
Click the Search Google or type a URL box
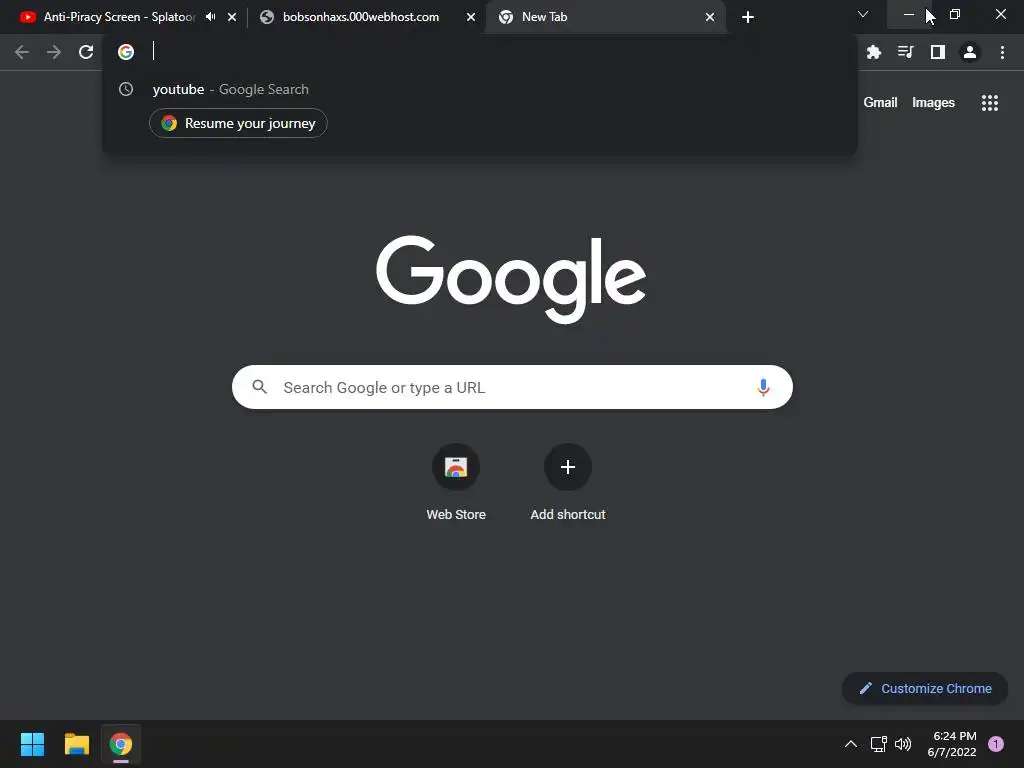pyautogui.click(x=512, y=387)
